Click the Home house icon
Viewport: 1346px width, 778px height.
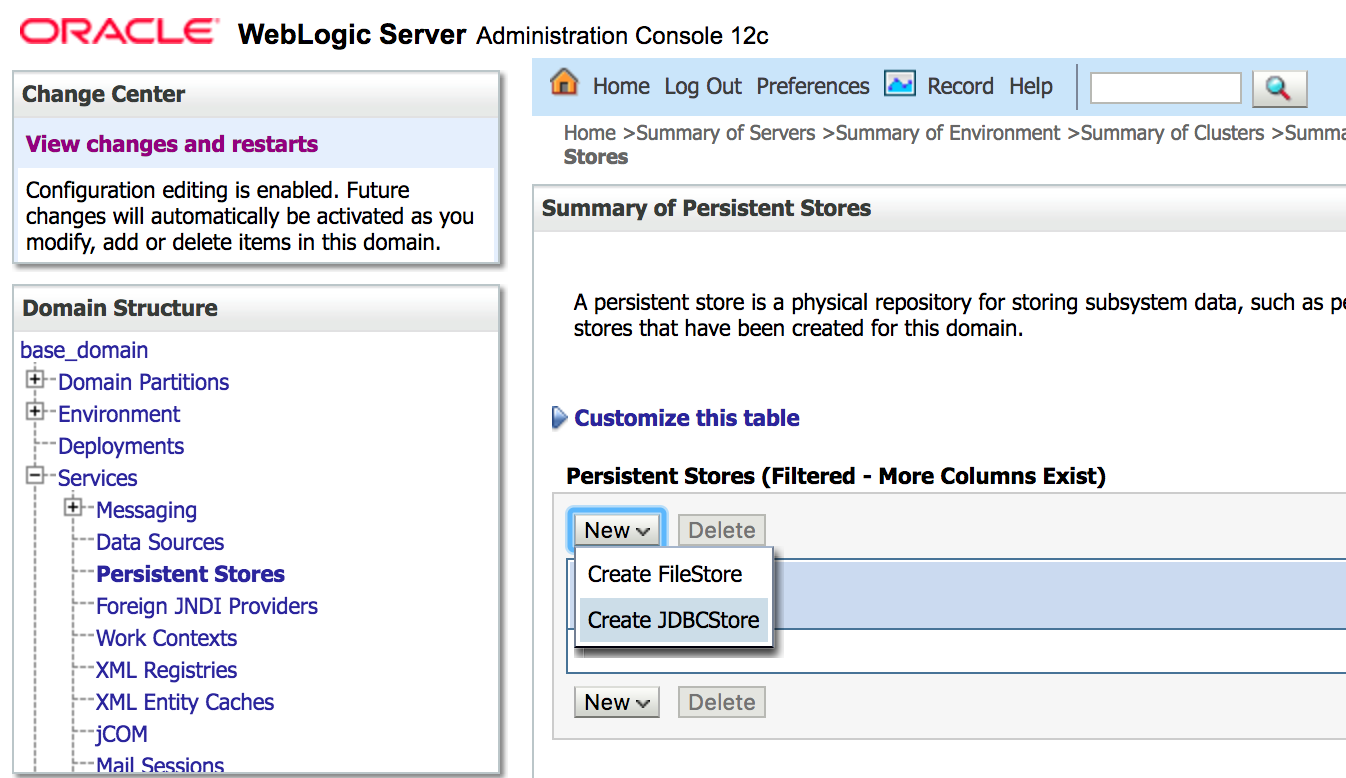pyautogui.click(x=565, y=84)
